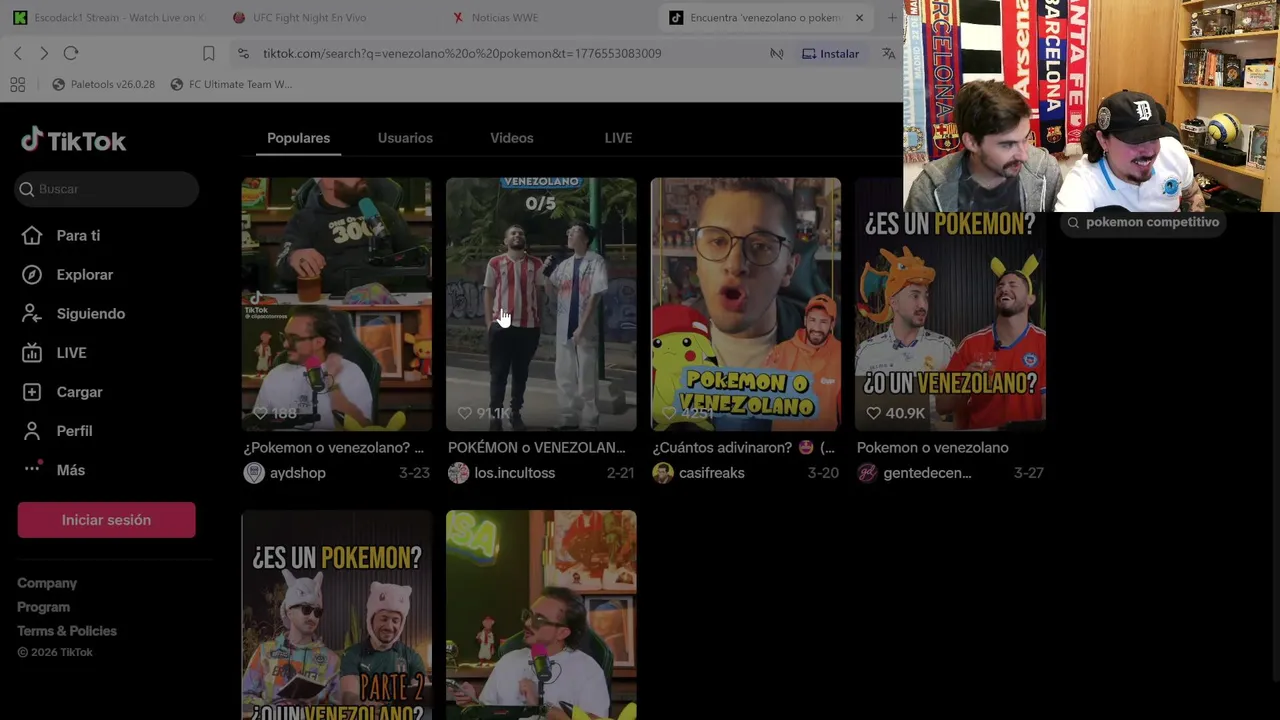Screen dimensions: 1280x720
Task: Open aydshop video thumbnail
Action: pos(337,304)
